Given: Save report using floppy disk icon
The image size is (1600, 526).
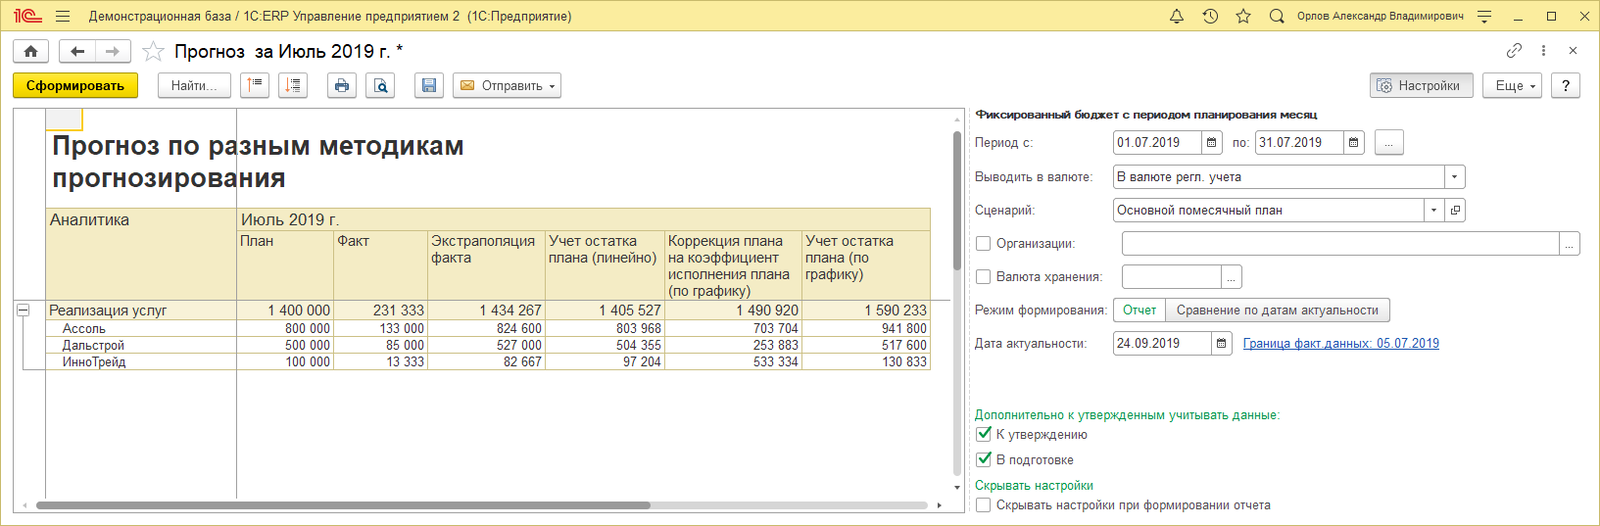Looking at the screenshot, I should pyautogui.click(x=429, y=86).
